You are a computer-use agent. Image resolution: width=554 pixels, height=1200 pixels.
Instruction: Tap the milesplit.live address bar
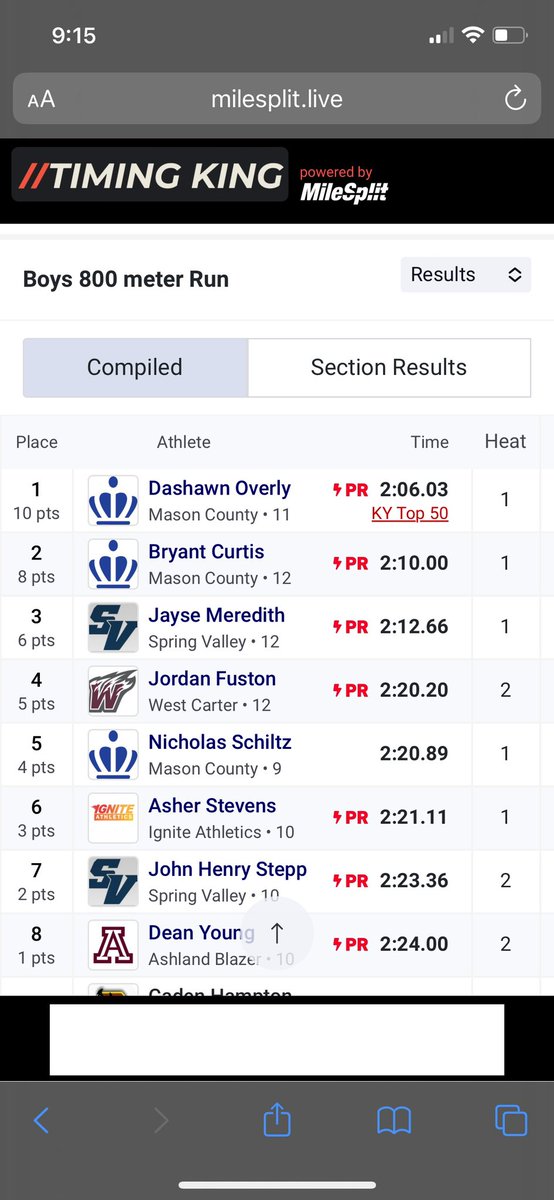pos(277,99)
